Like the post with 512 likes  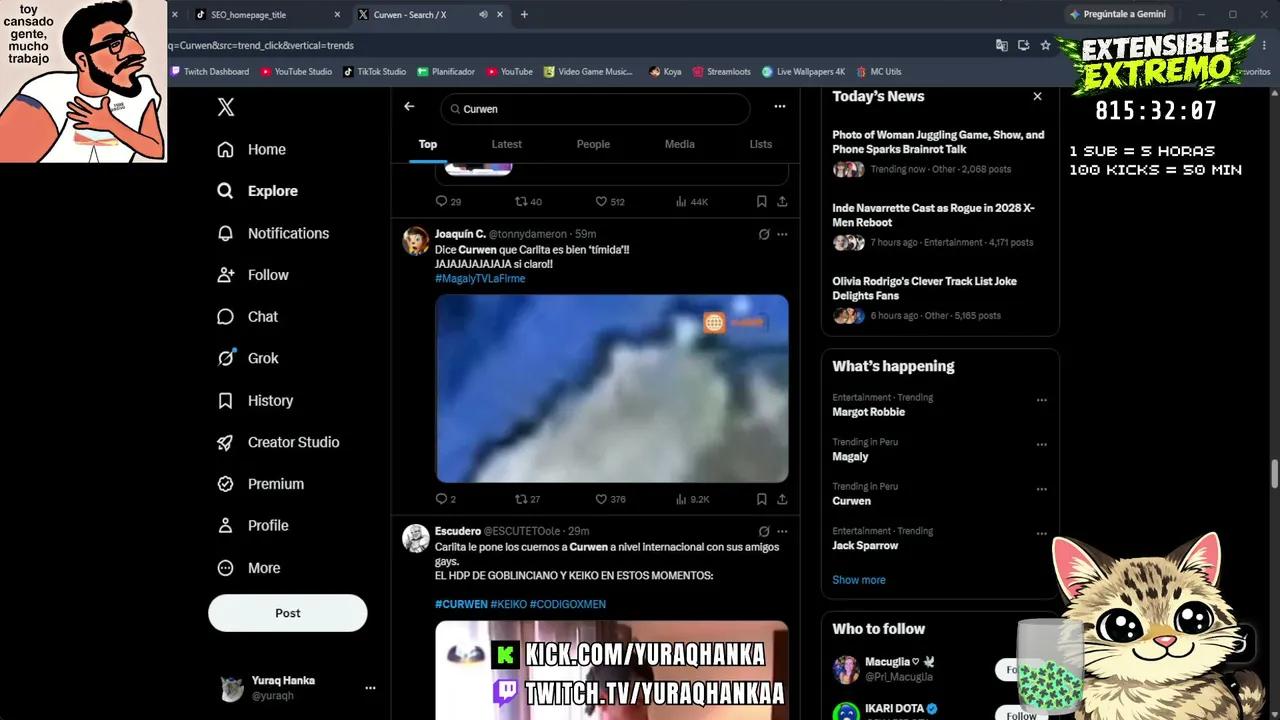[610, 201]
